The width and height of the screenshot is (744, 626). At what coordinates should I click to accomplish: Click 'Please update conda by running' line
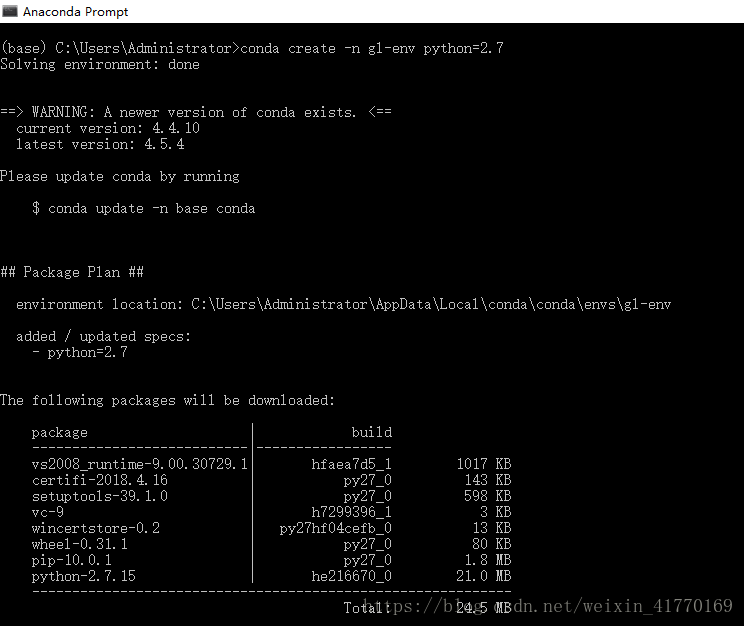120,177
